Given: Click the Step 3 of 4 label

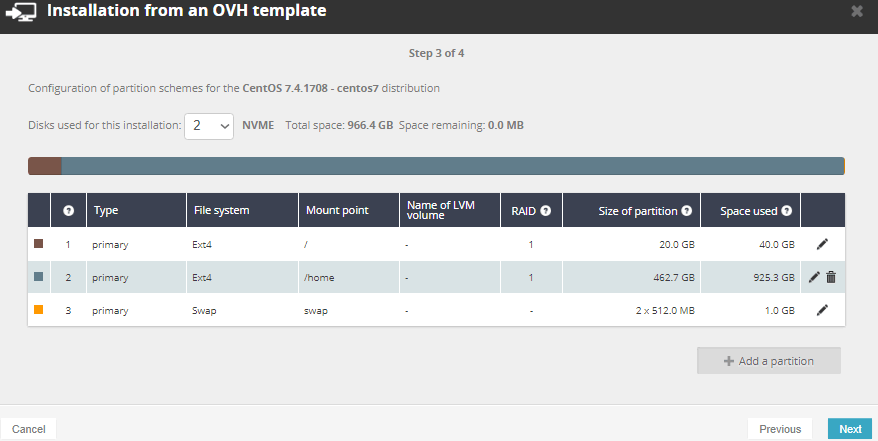Looking at the screenshot, I should coord(436,53).
